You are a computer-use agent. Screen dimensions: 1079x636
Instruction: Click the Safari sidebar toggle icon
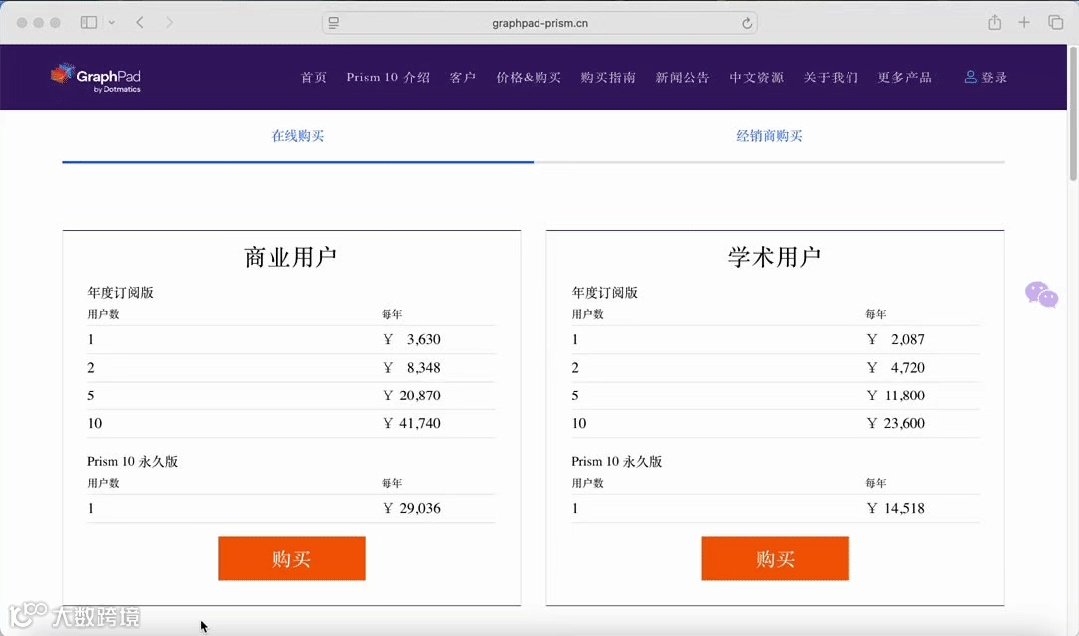coord(89,23)
